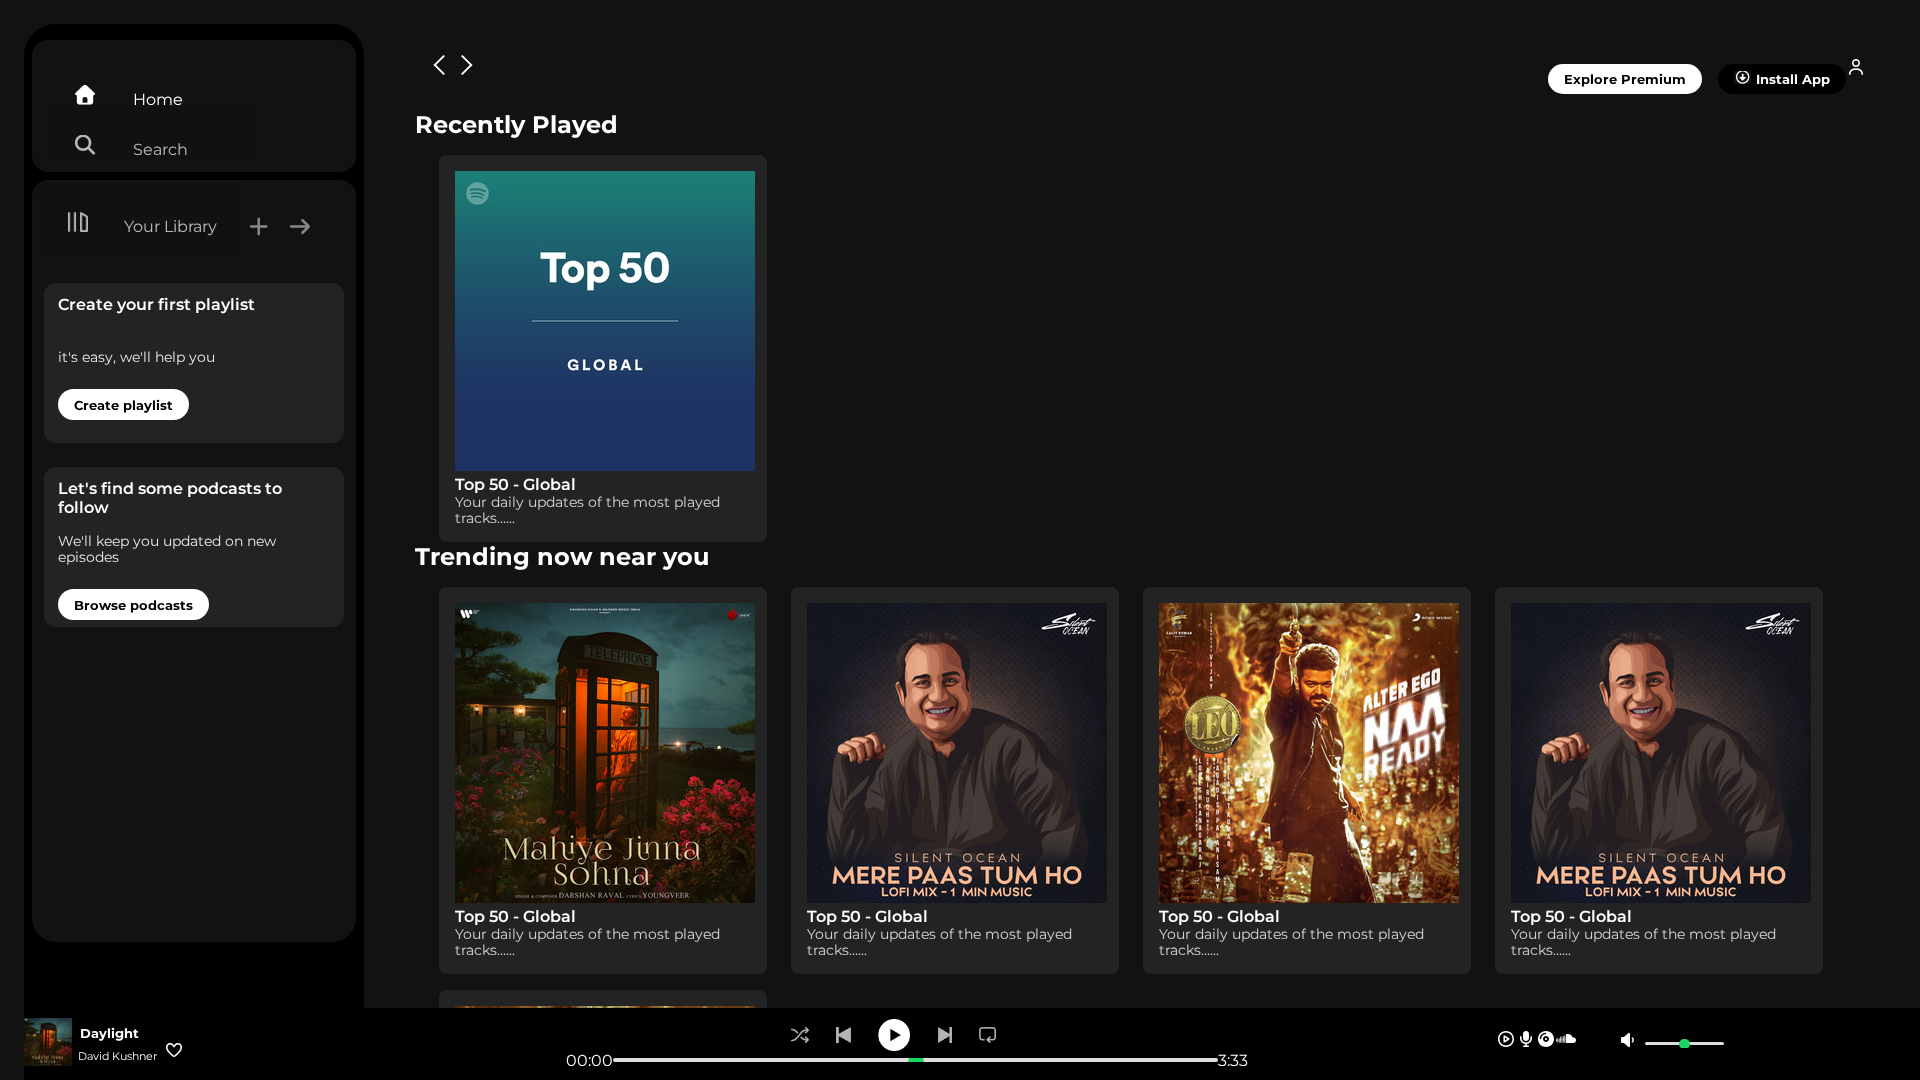Image resolution: width=1920 pixels, height=1080 pixels.
Task: Go back using the left chevron
Action: [439, 65]
